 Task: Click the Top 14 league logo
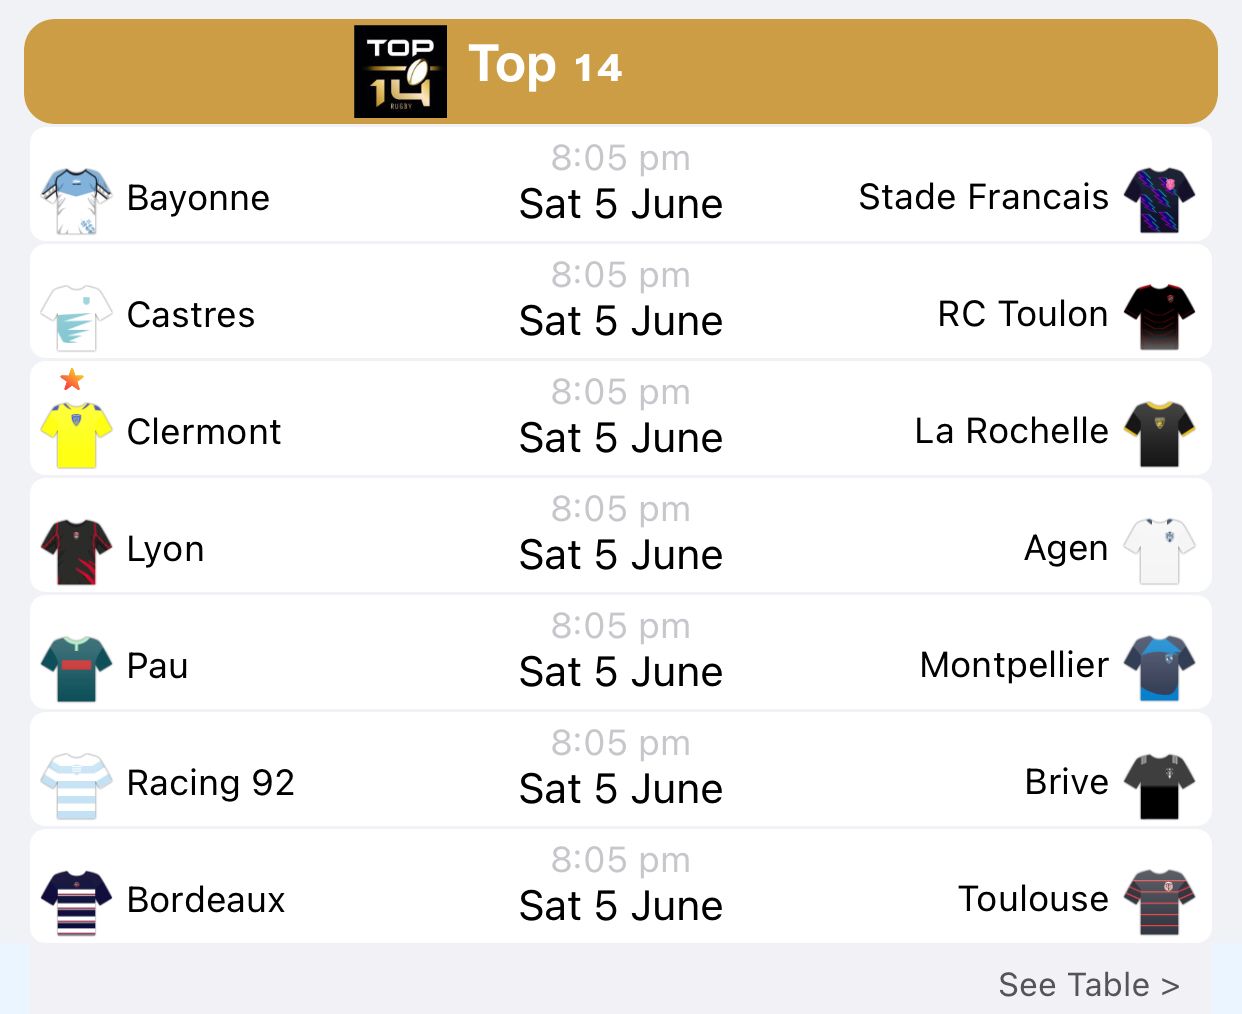pos(400,72)
